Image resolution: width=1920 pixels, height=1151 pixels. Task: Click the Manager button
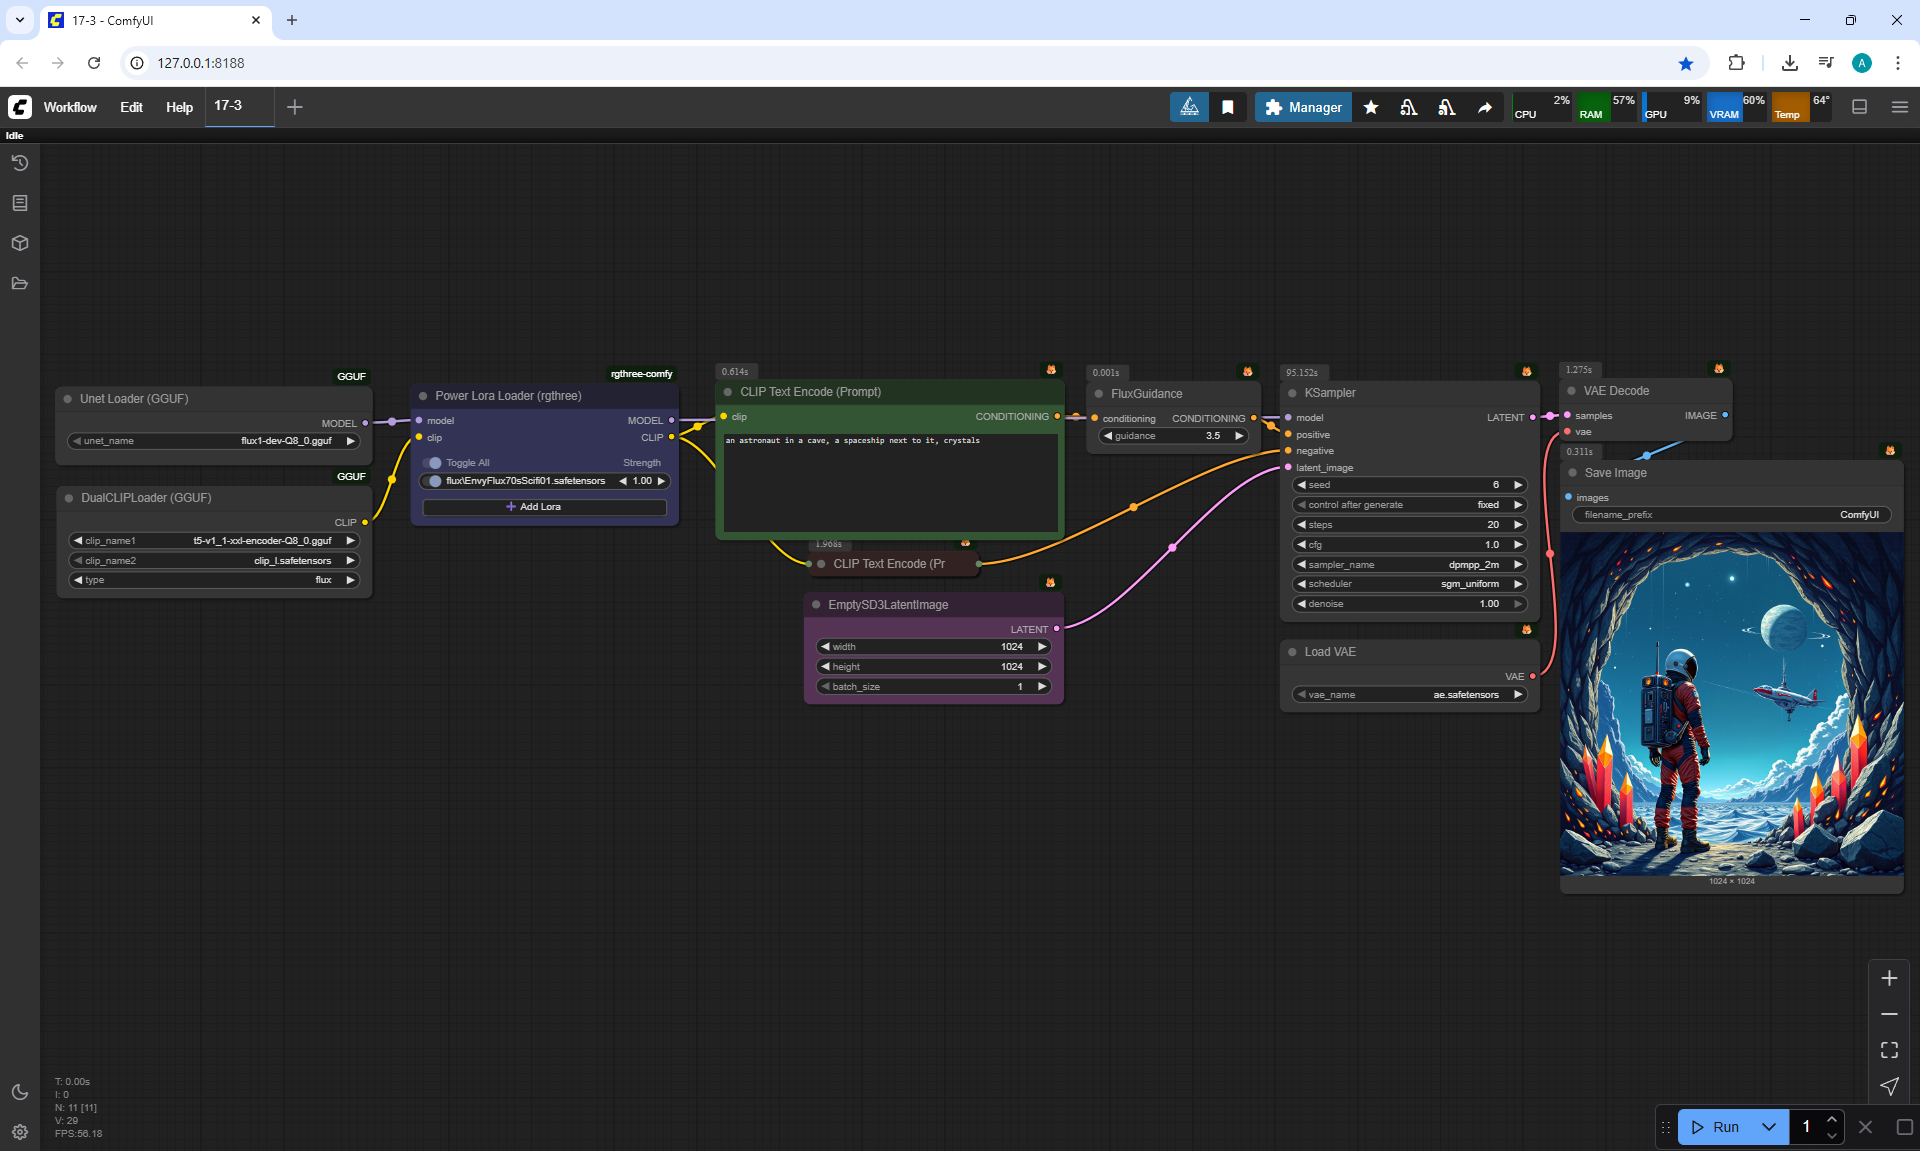pos(1303,107)
